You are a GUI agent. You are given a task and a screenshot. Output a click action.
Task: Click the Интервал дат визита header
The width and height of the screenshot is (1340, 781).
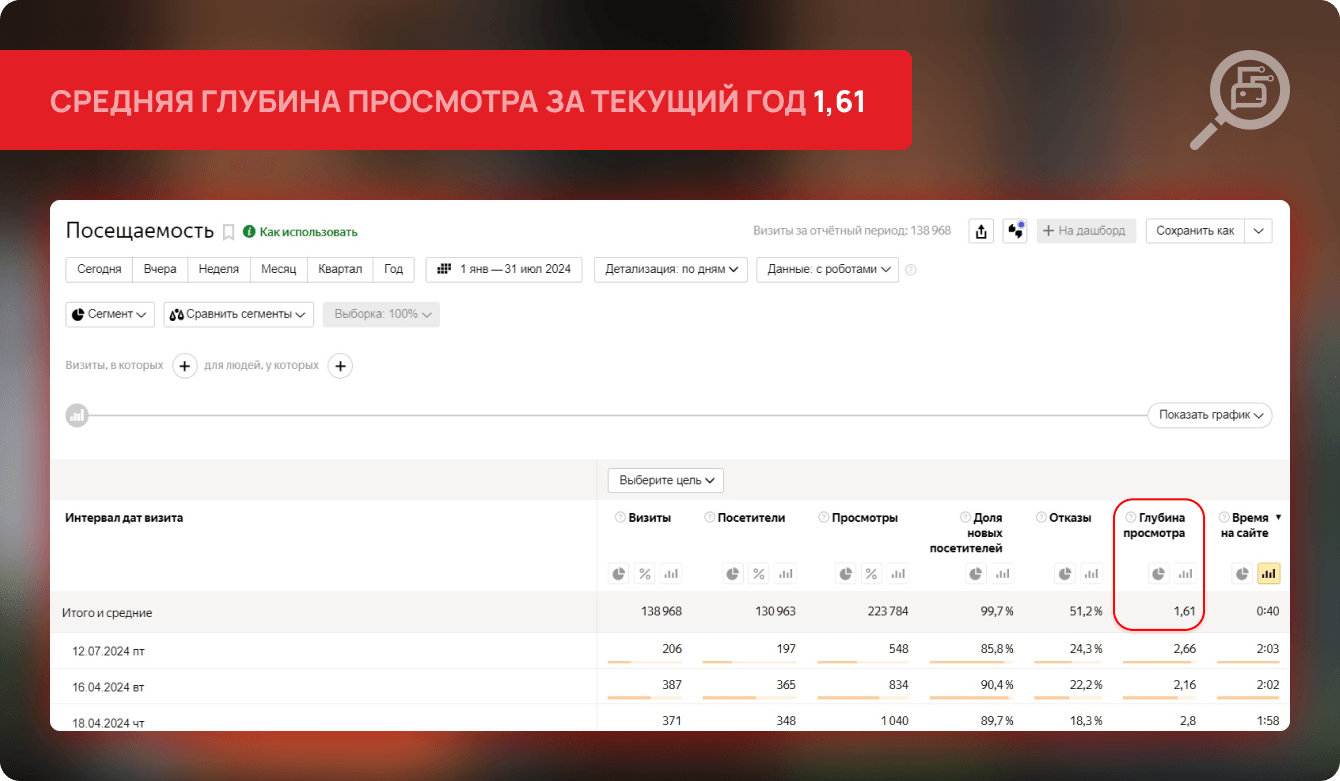point(124,518)
